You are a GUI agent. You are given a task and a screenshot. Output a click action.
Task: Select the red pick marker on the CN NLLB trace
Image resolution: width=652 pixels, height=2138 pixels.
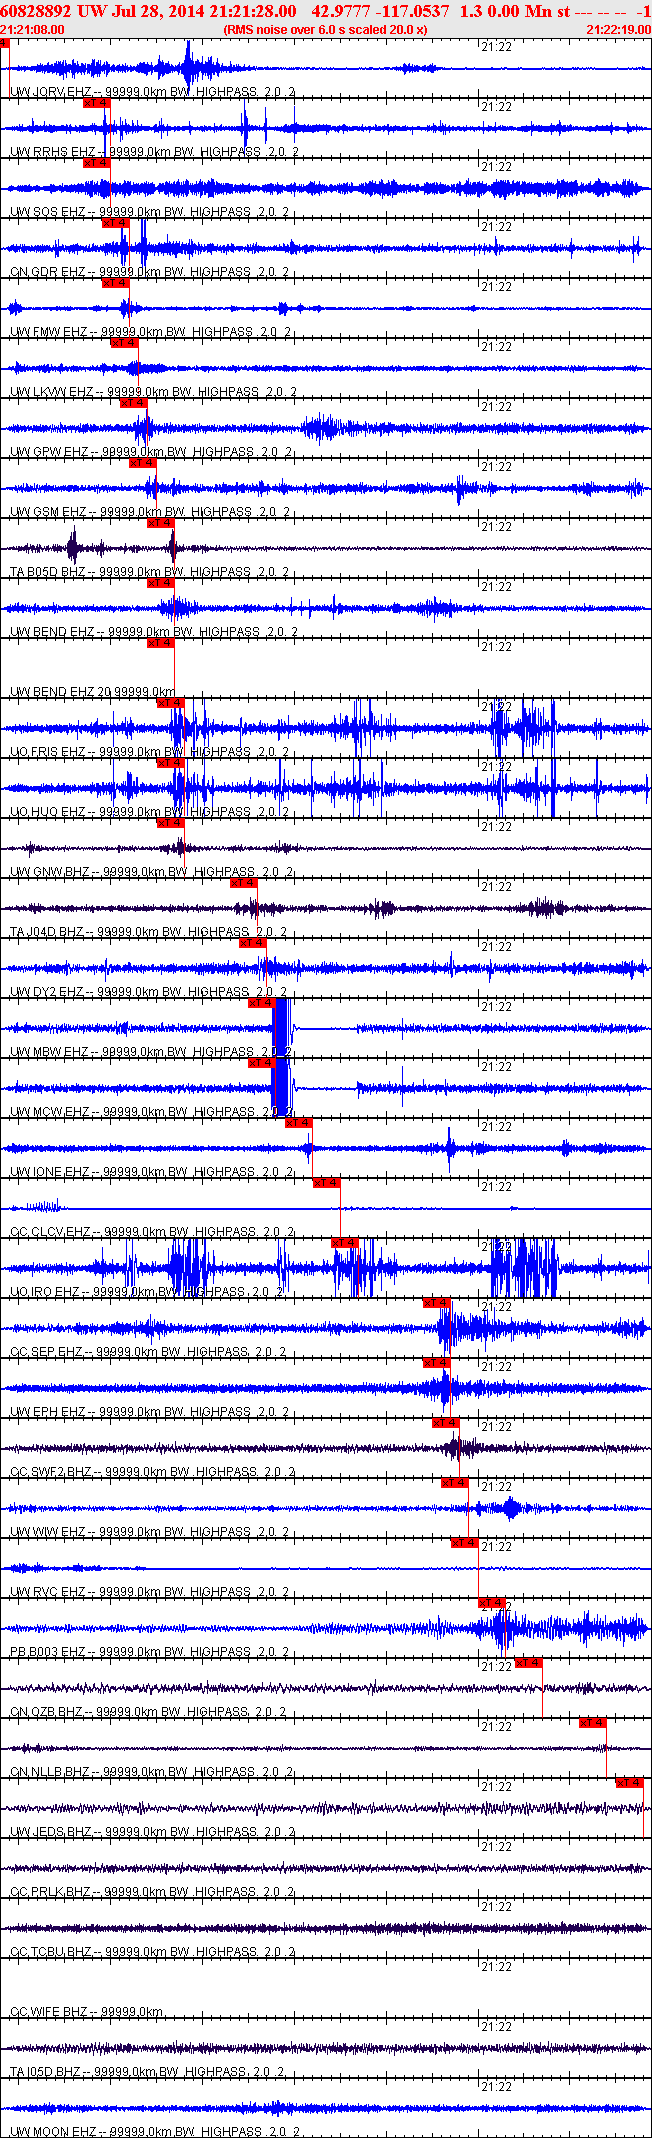(x=593, y=1723)
